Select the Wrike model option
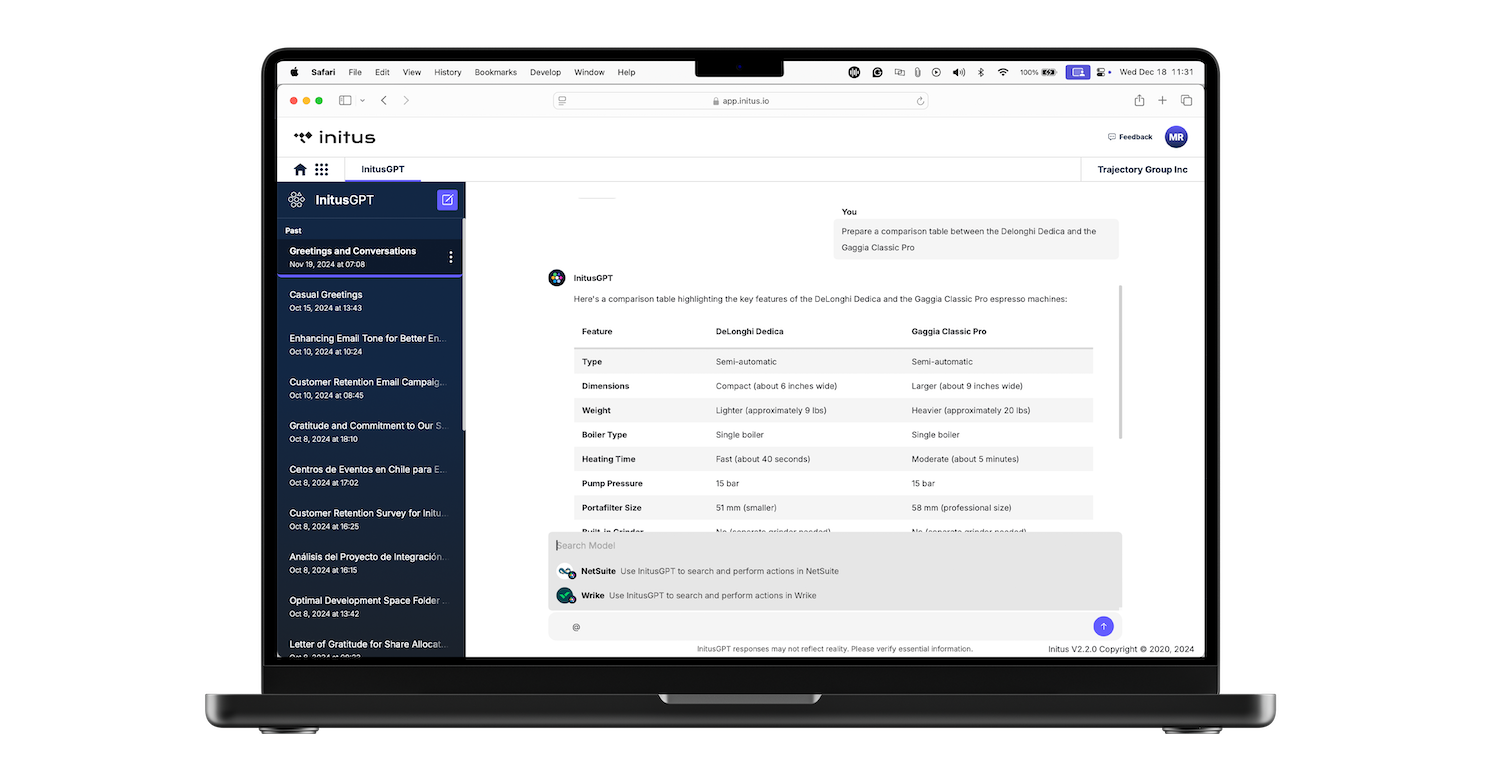This screenshot has height=764, width=1500. click(x=835, y=595)
